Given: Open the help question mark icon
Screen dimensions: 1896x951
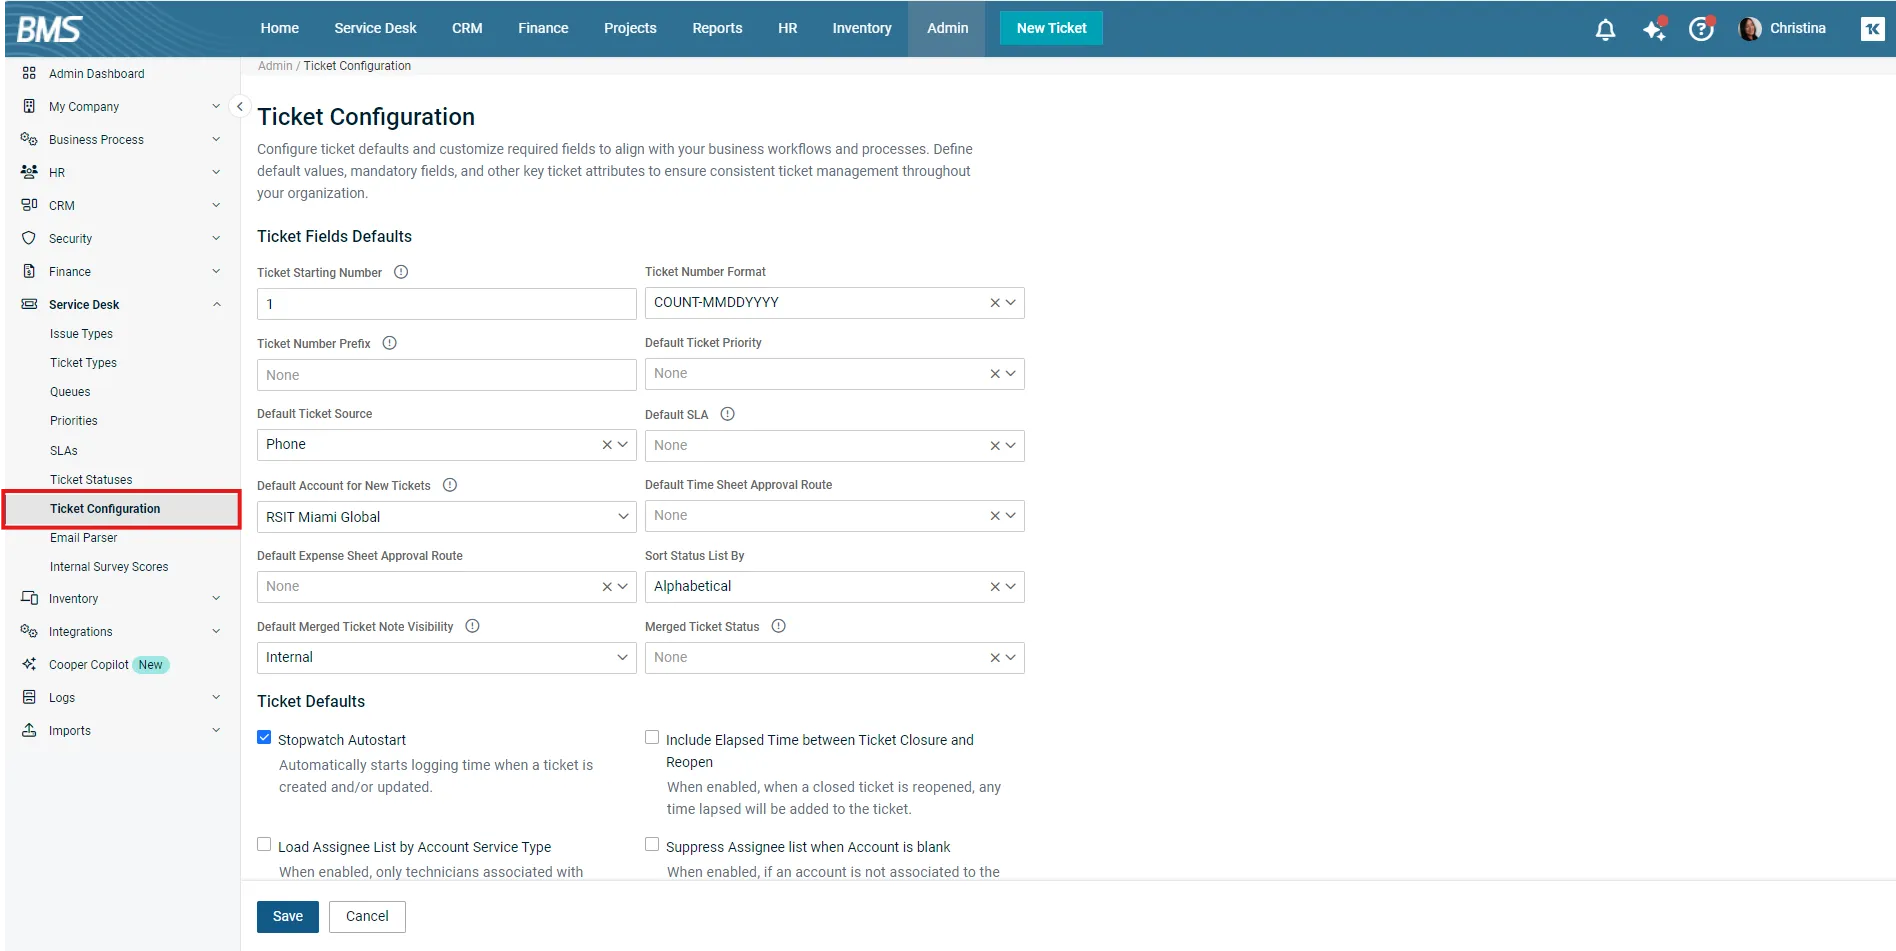Looking at the screenshot, I should 1701,29.
